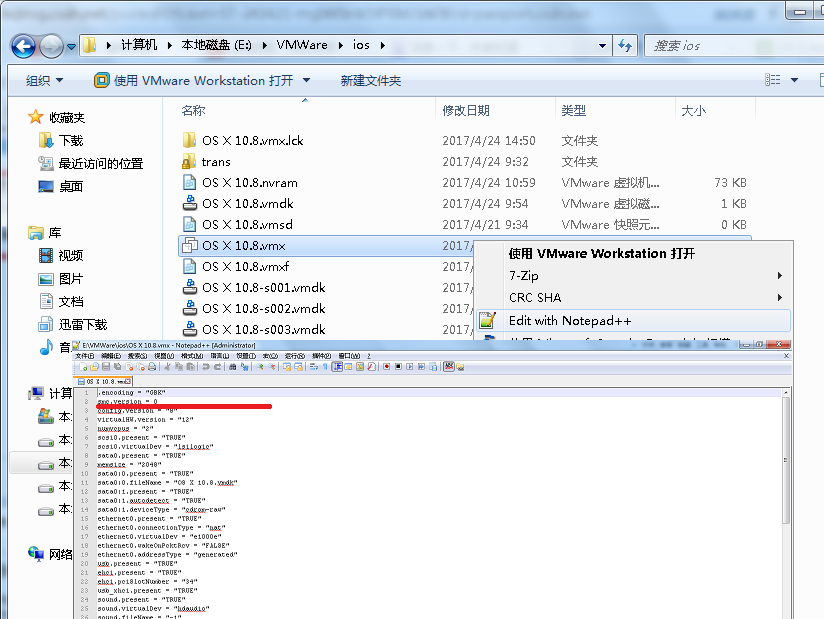
Task: Choose 使用 VMware Workstation 打开 in context menu
Action: (633, 253)
